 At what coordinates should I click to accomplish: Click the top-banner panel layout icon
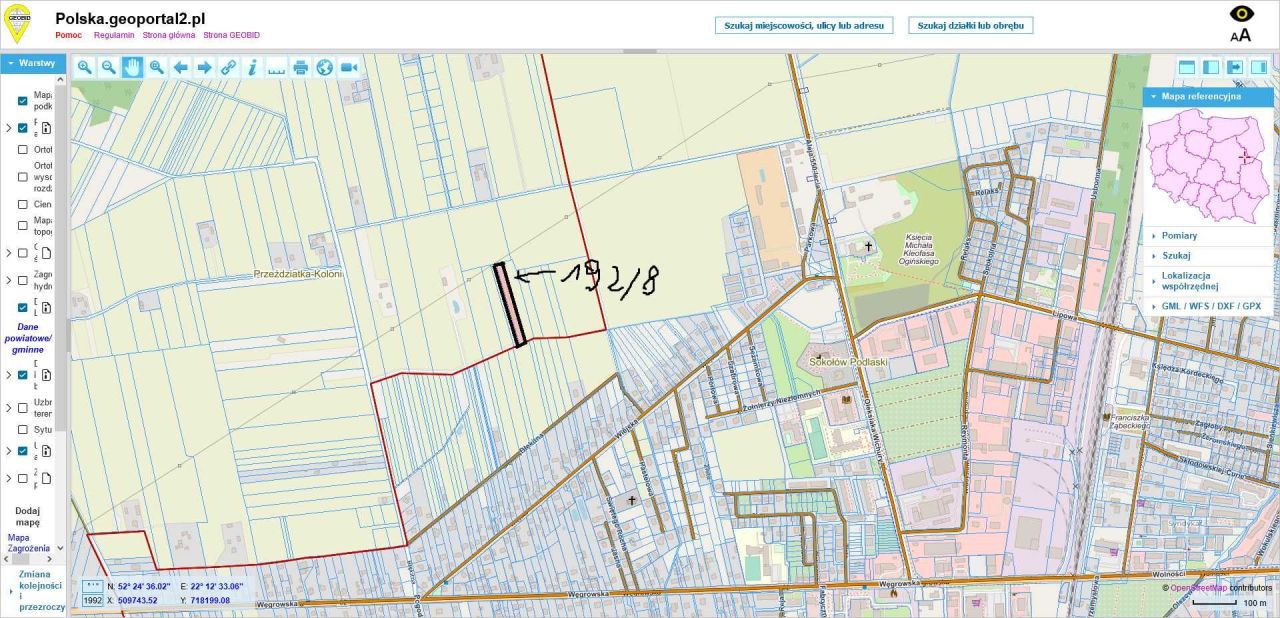coord(1187,67)
